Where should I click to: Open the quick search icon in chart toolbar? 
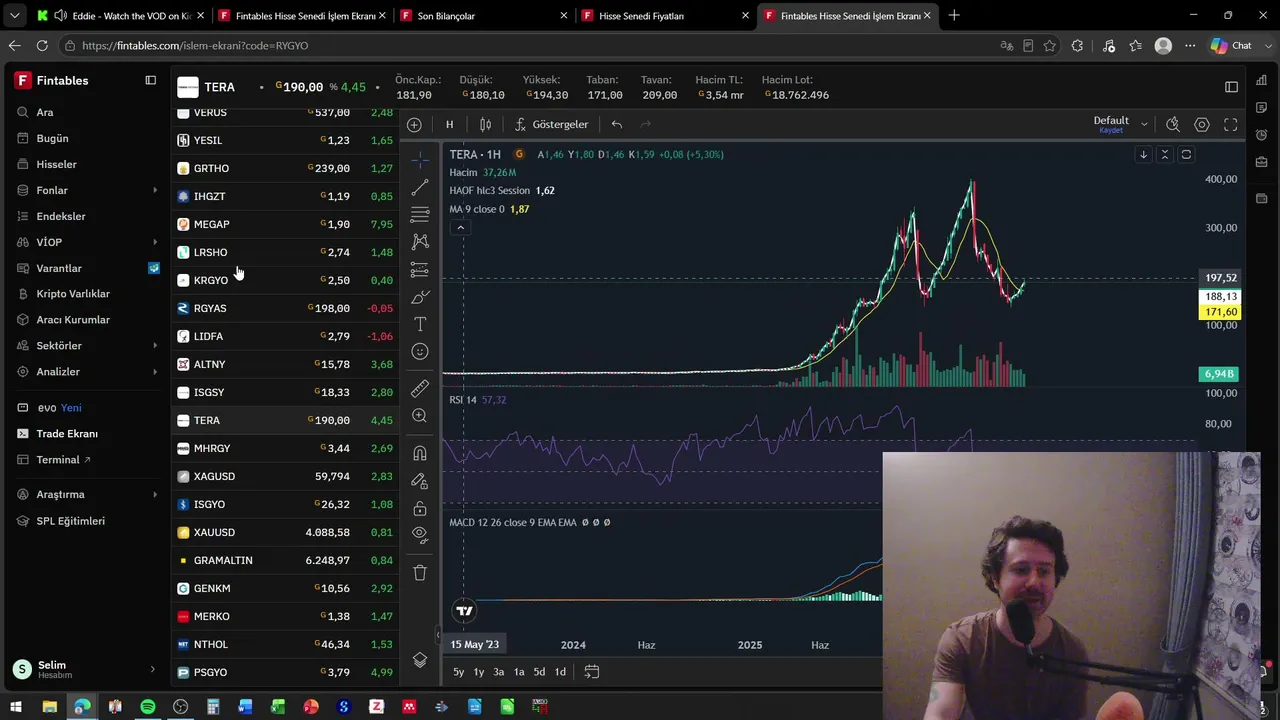point(1173,124)
